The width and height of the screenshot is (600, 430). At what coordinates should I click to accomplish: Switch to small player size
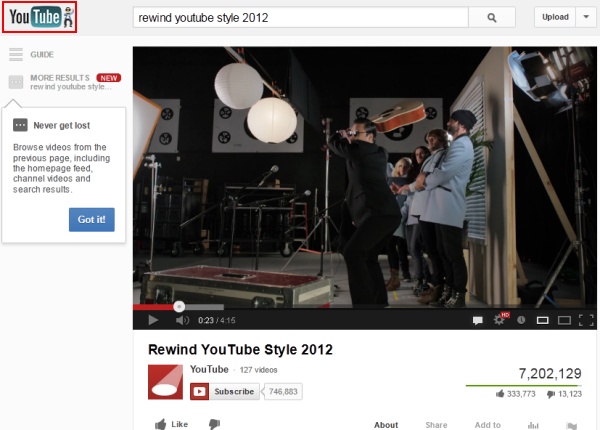pyautogui.click(x=543, y=320)
